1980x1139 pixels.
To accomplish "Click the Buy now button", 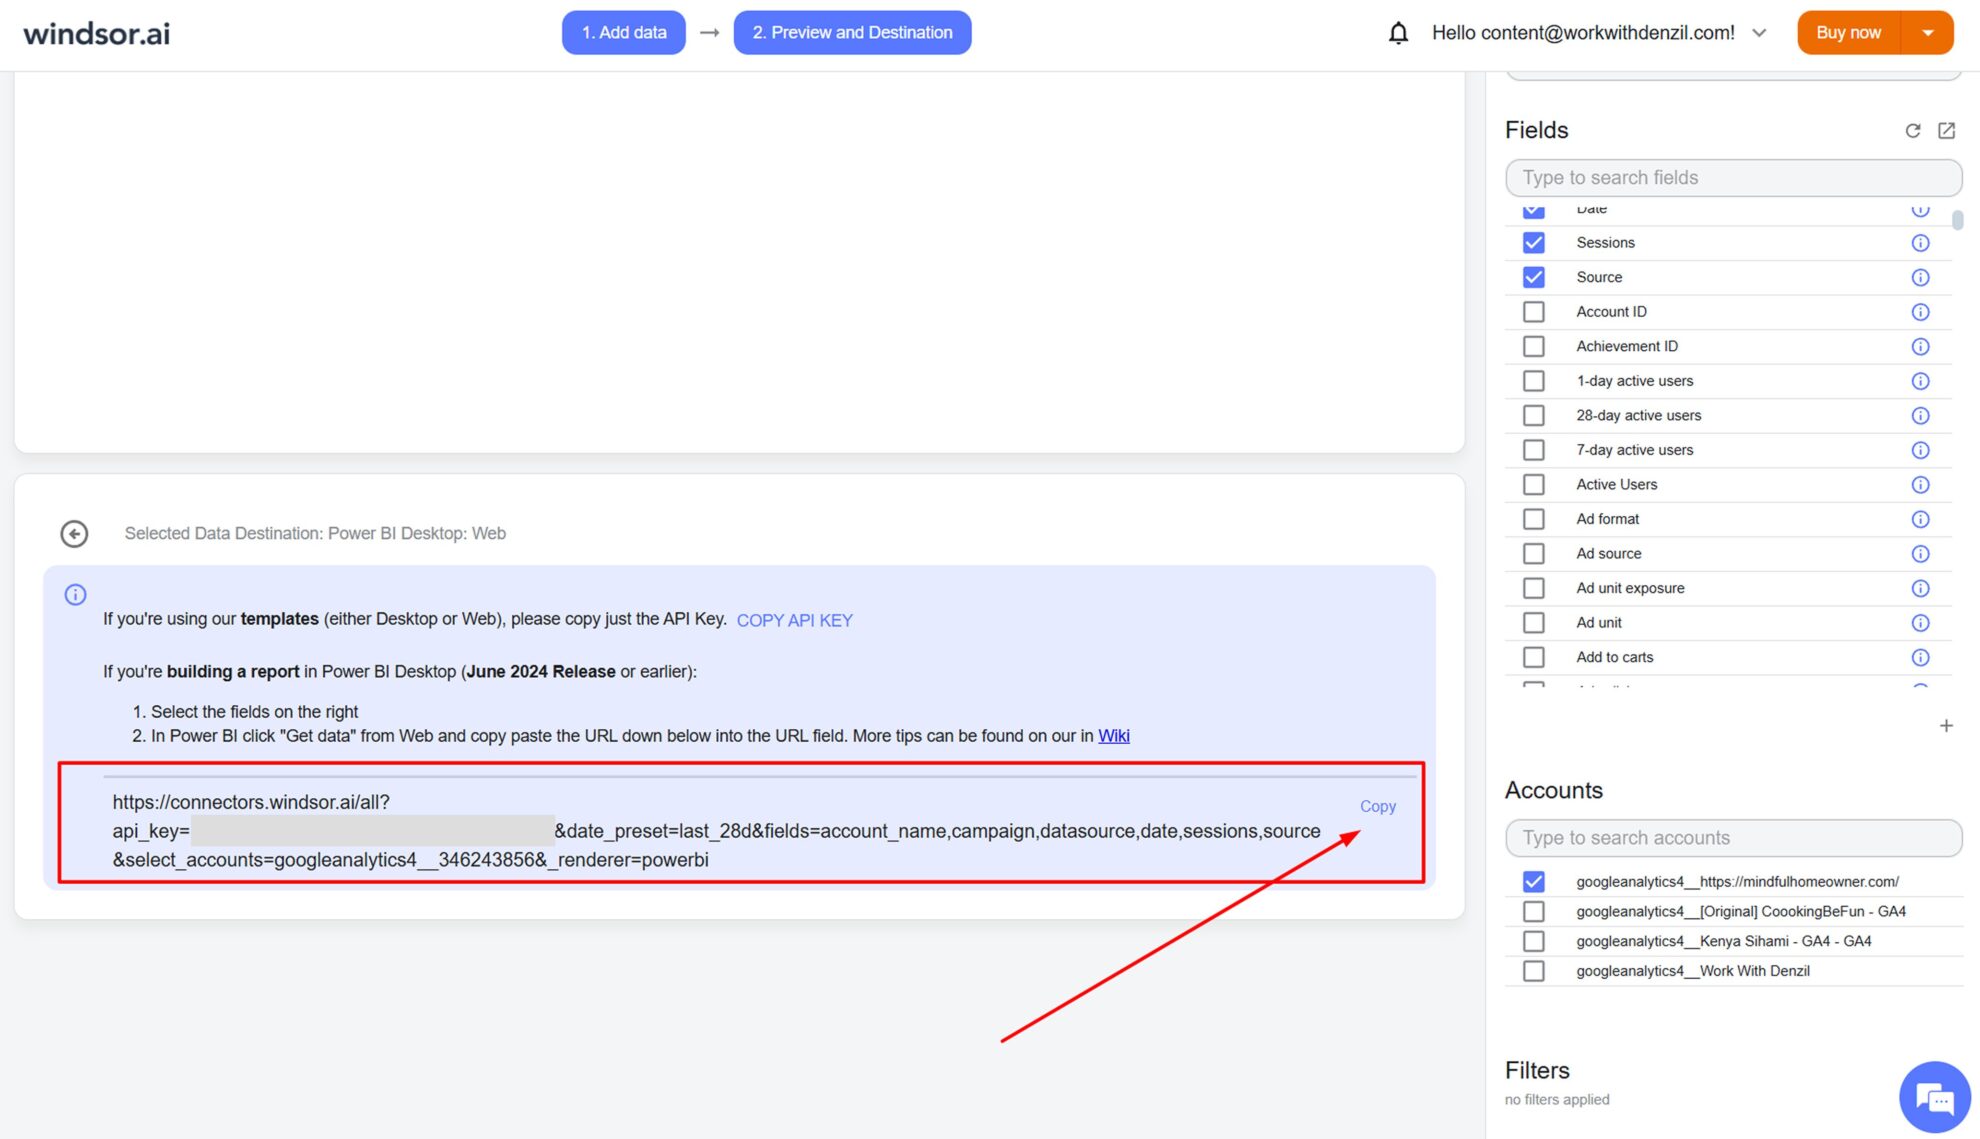I will click(x=1848, y=33).
